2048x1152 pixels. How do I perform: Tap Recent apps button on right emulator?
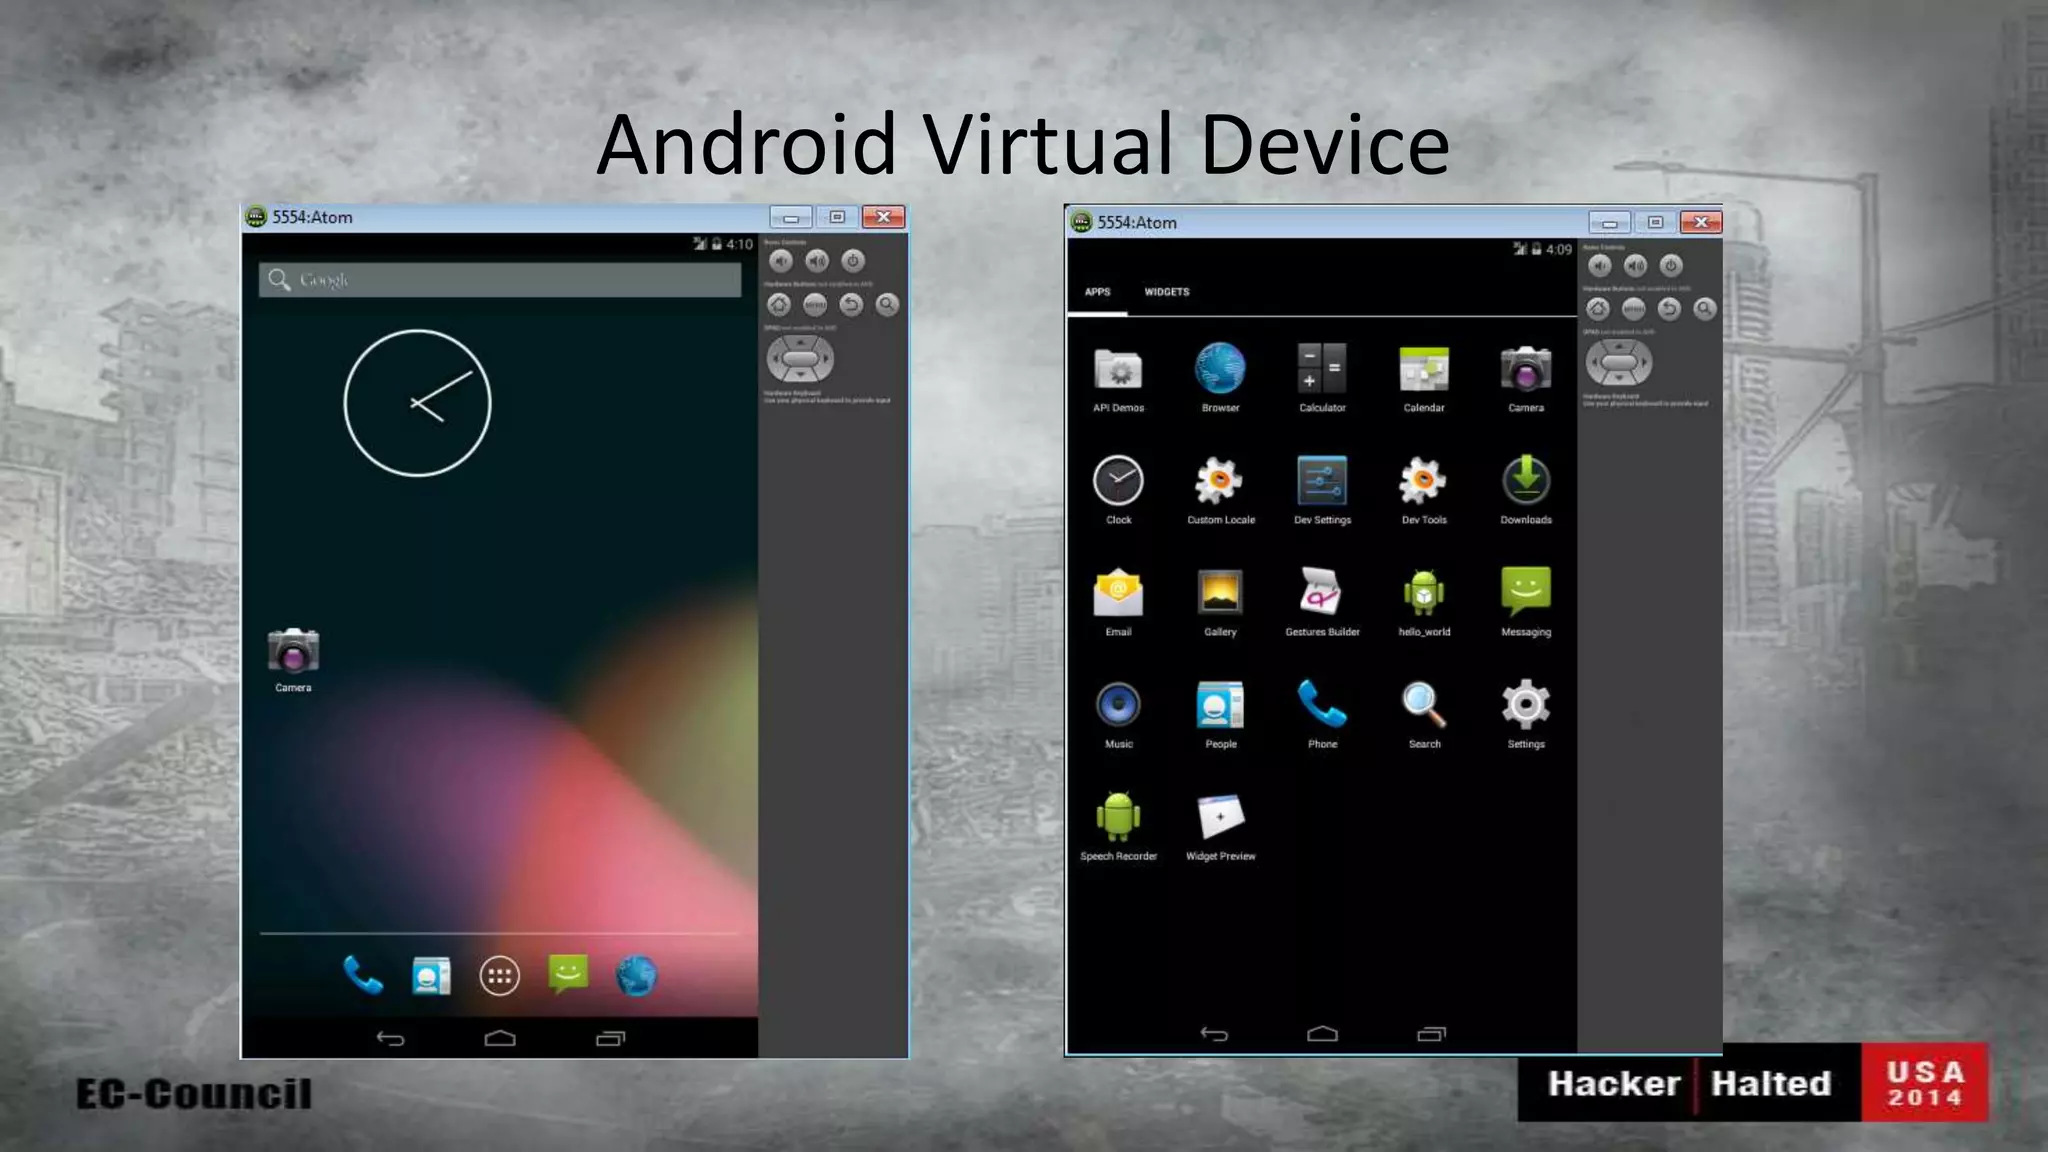click(1431, 1034)
